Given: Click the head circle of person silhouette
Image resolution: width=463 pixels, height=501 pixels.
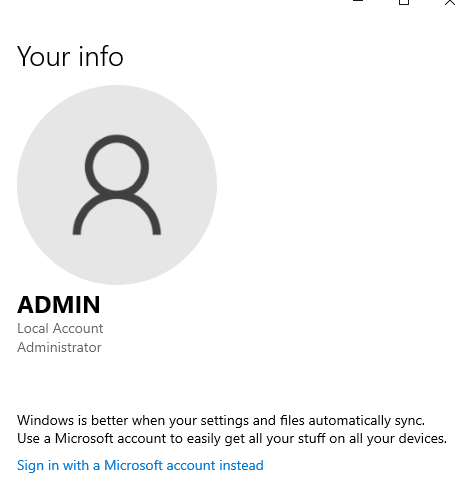Looking at the screenshot, I should [x=117, y=165].
